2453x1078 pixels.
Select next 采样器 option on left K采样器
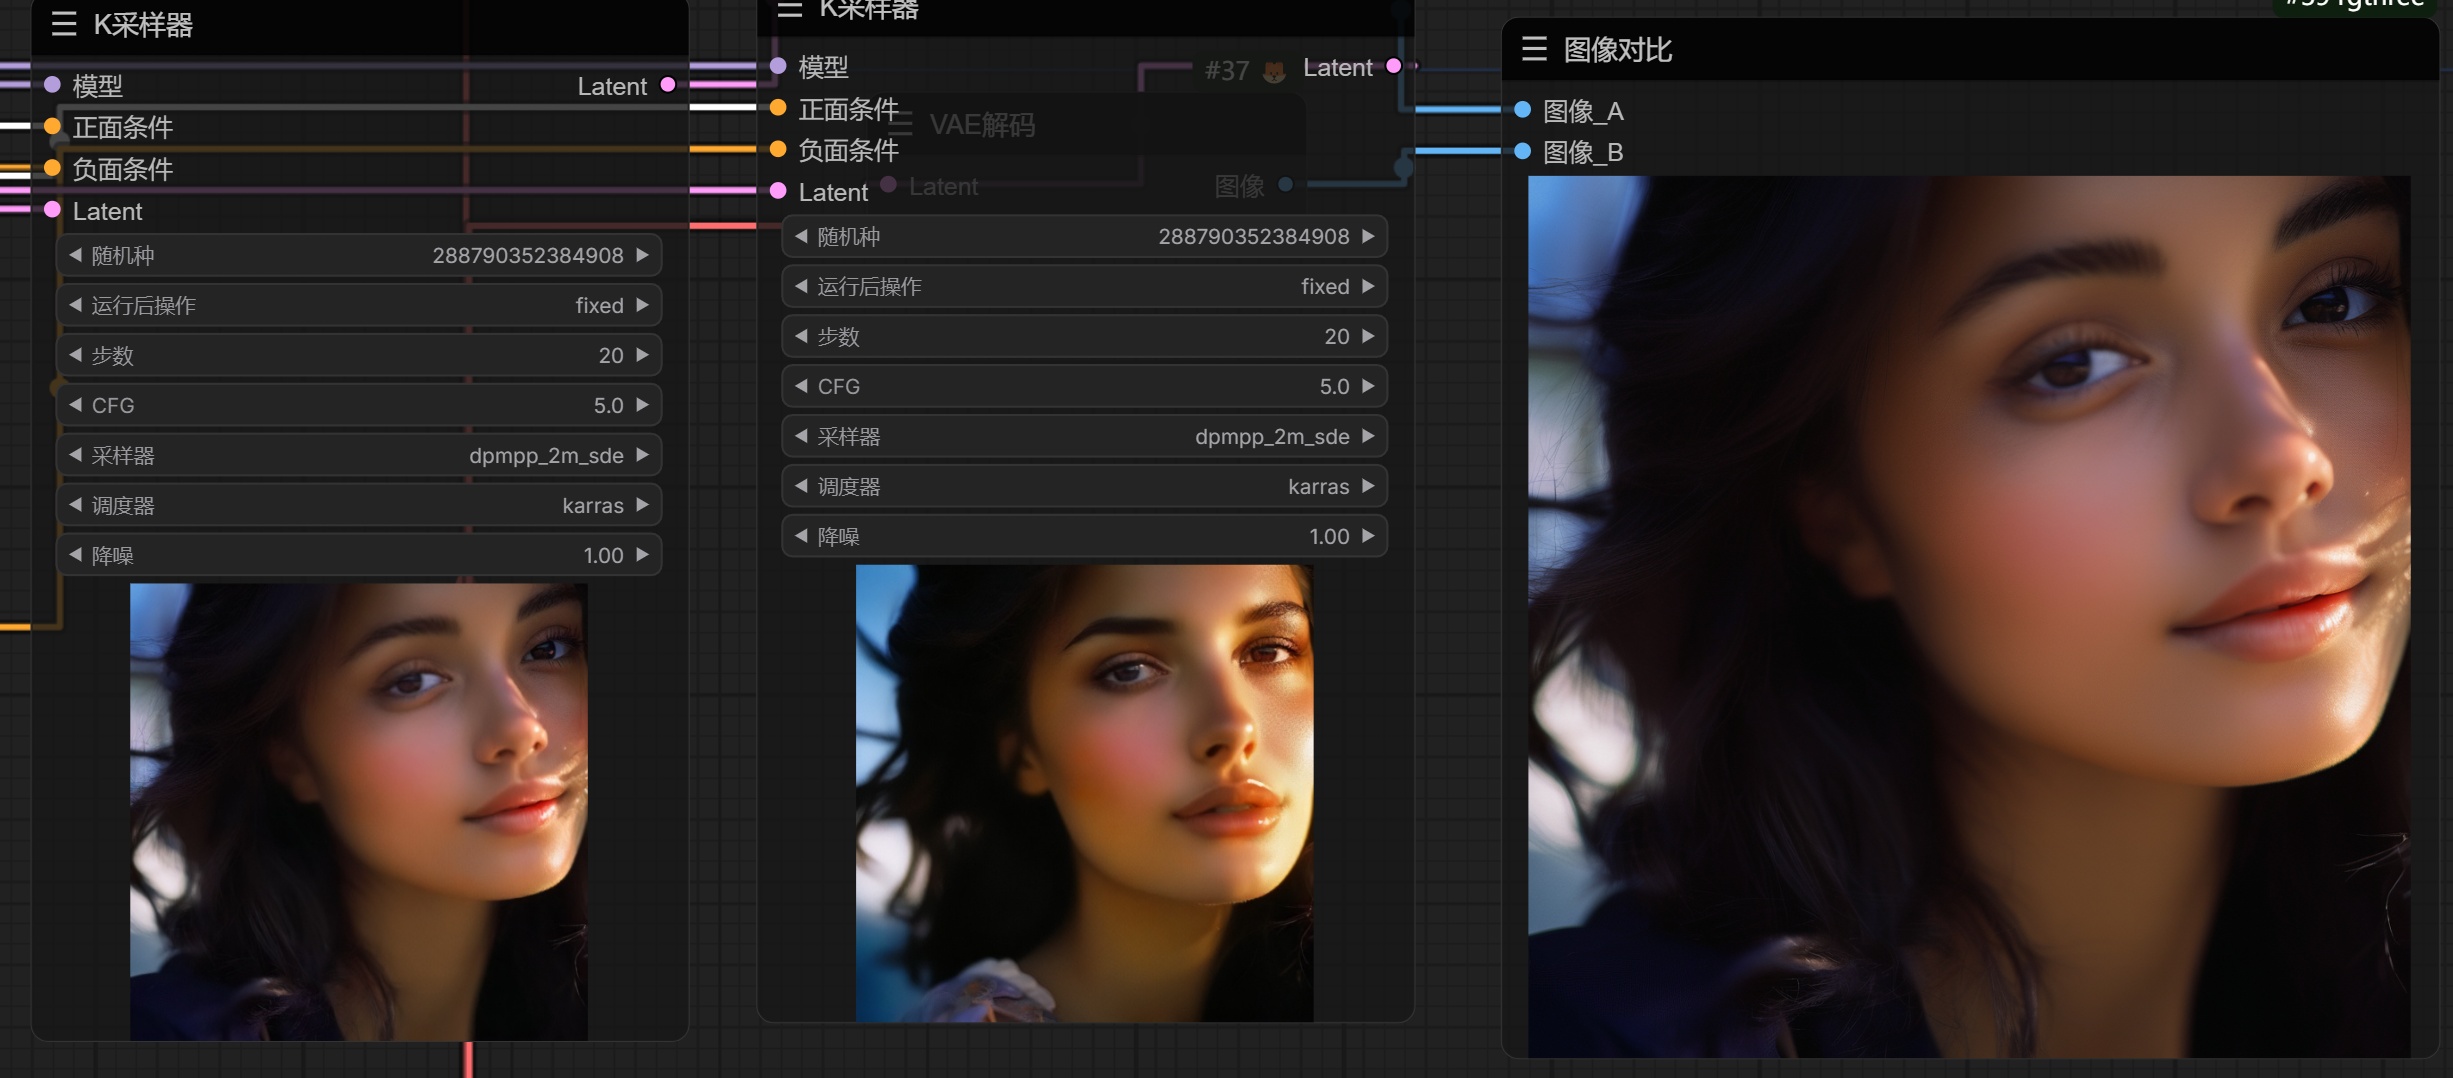point(643,455)
